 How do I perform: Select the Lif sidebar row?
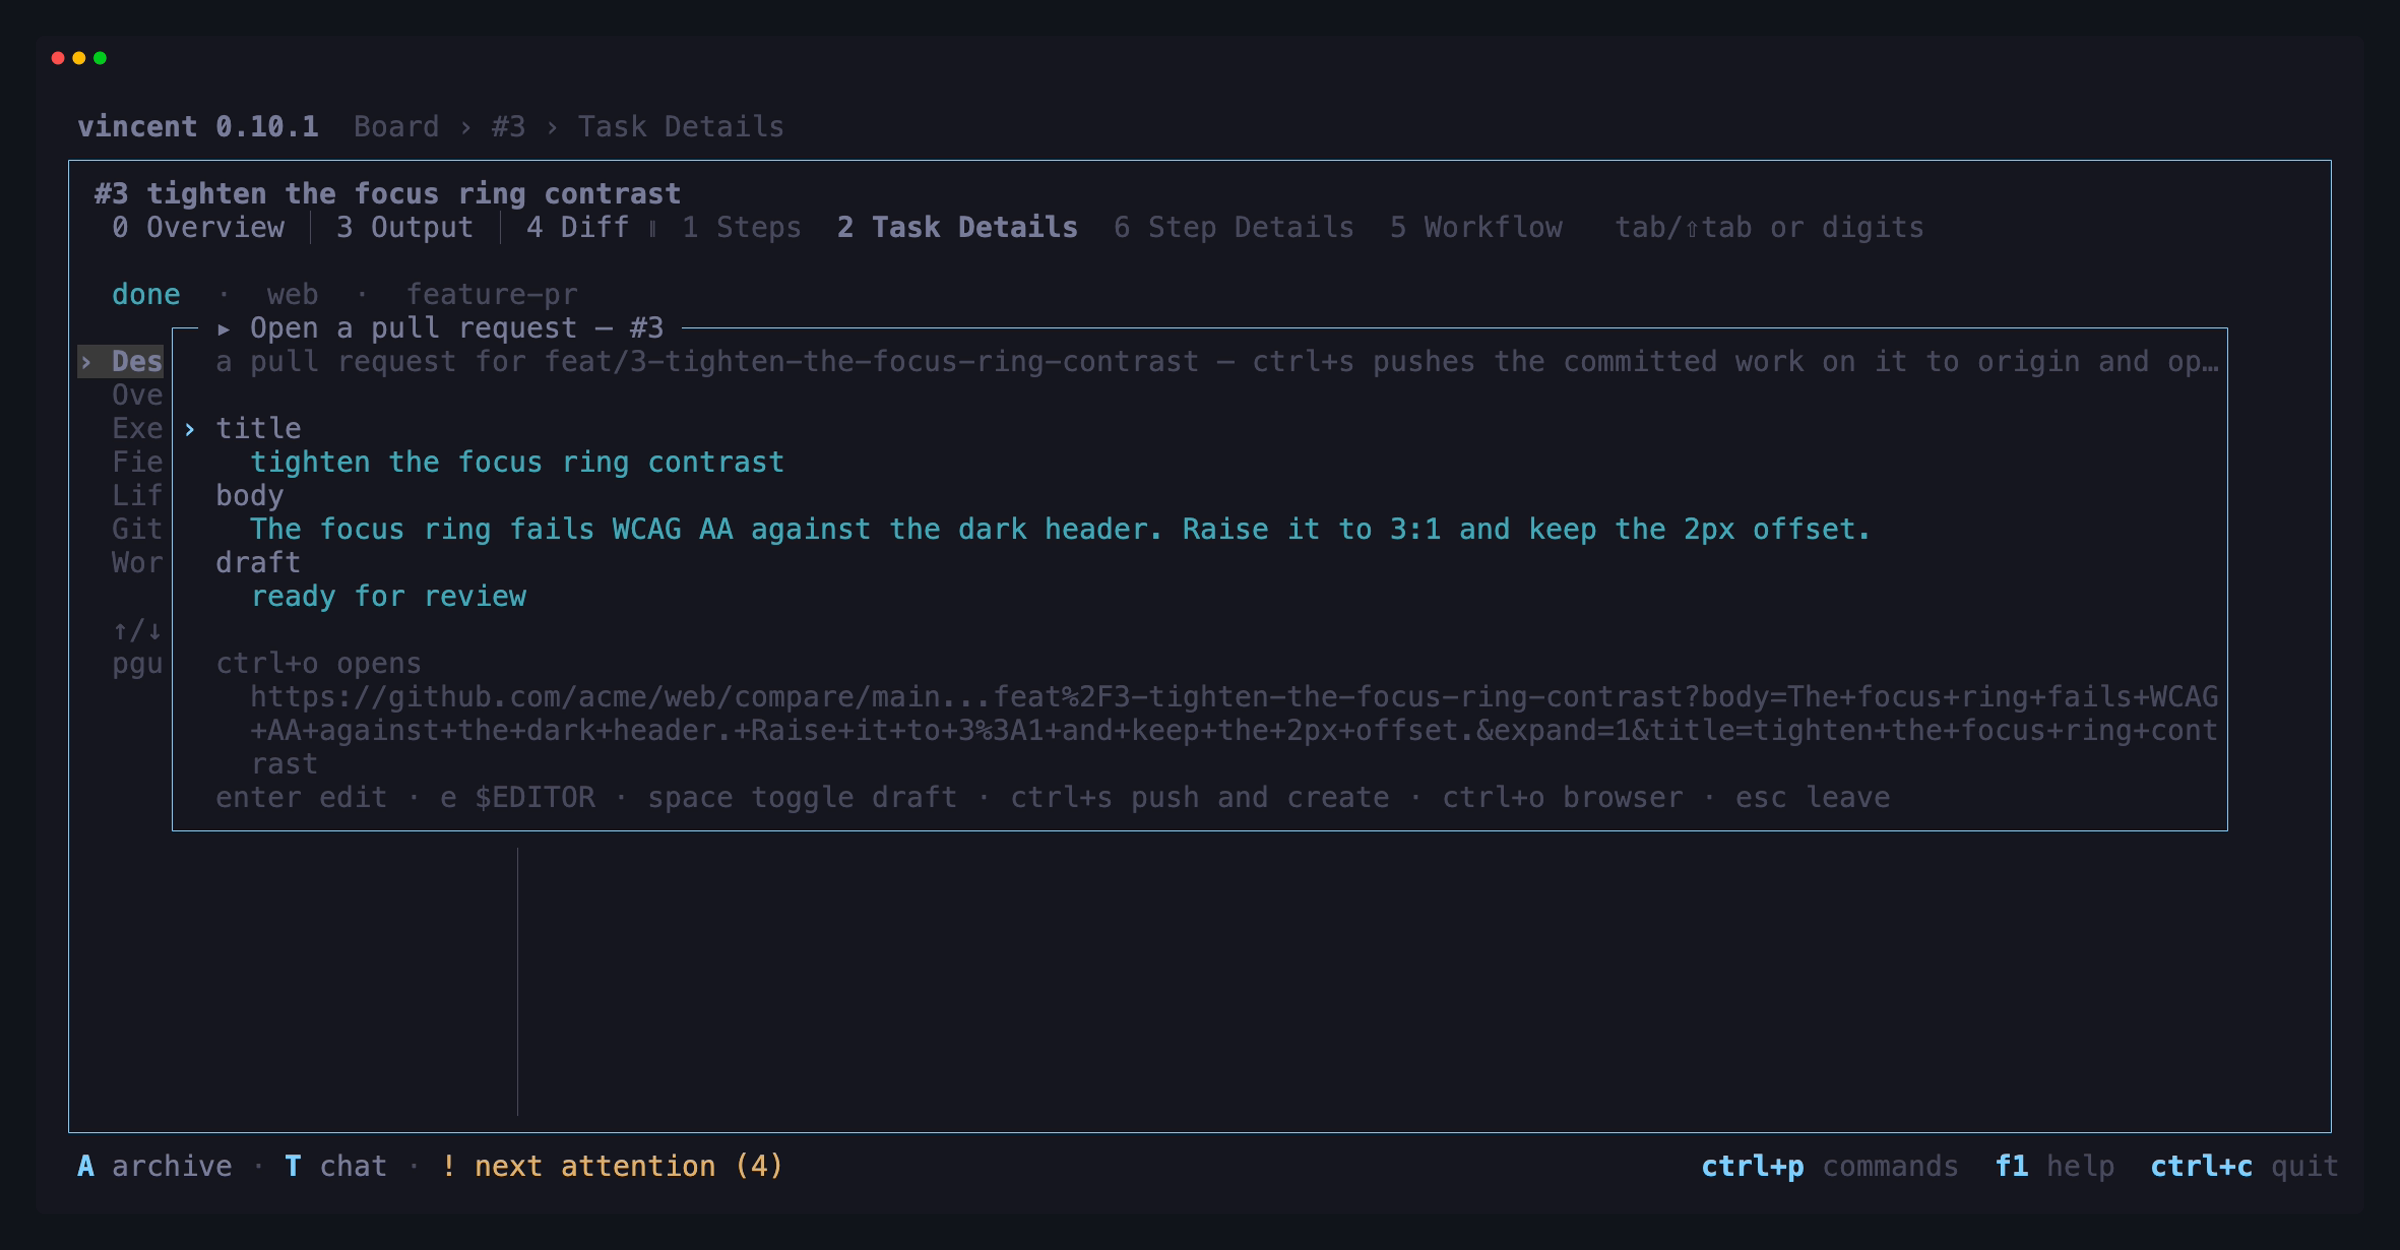coord(137,496)
